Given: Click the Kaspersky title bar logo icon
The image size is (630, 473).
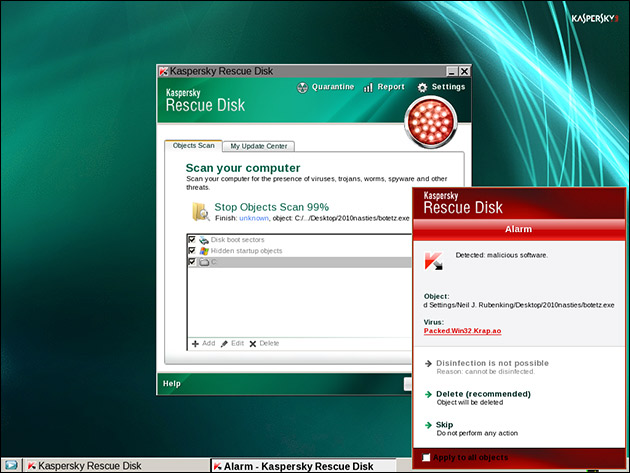Looking at the screenshot, I should tap(163, 72).
